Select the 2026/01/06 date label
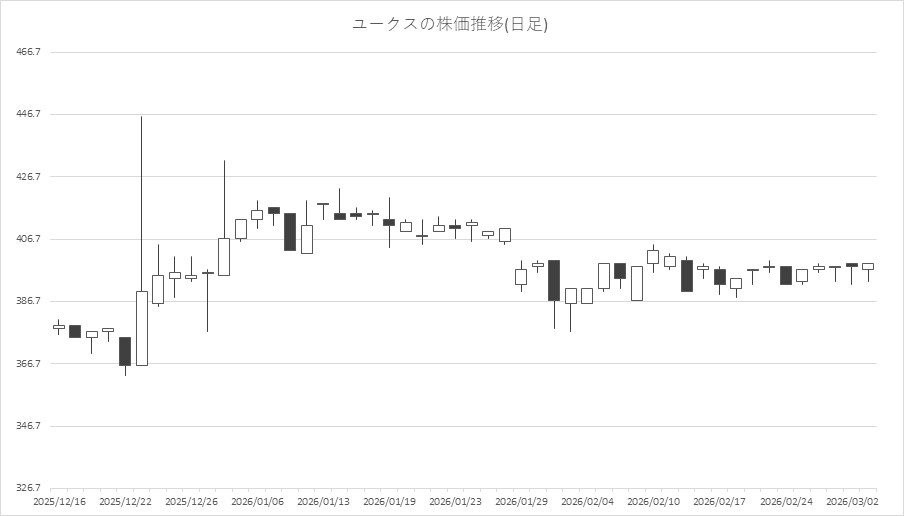This screenshot has height=516, width=904. click(257, 500)
